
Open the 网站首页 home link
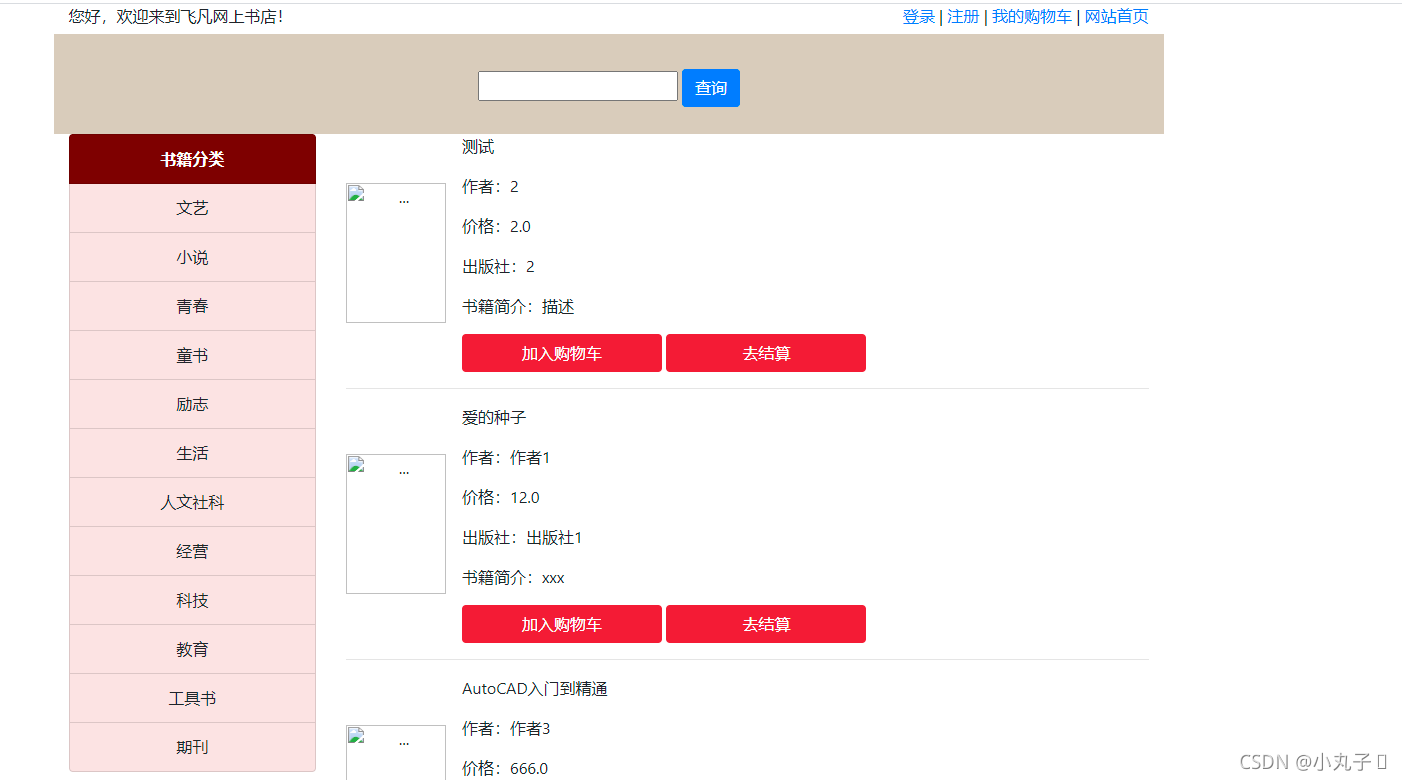point(1117,17)
